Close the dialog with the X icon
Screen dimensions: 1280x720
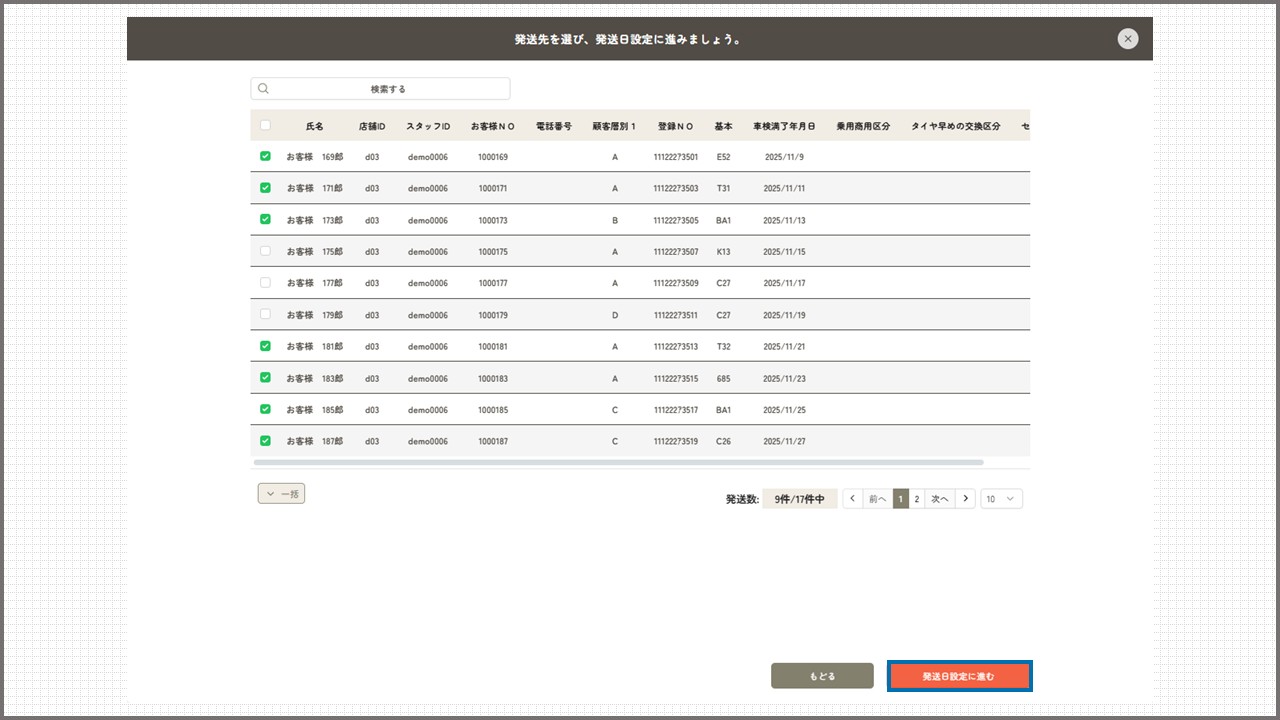(1128, 39)
